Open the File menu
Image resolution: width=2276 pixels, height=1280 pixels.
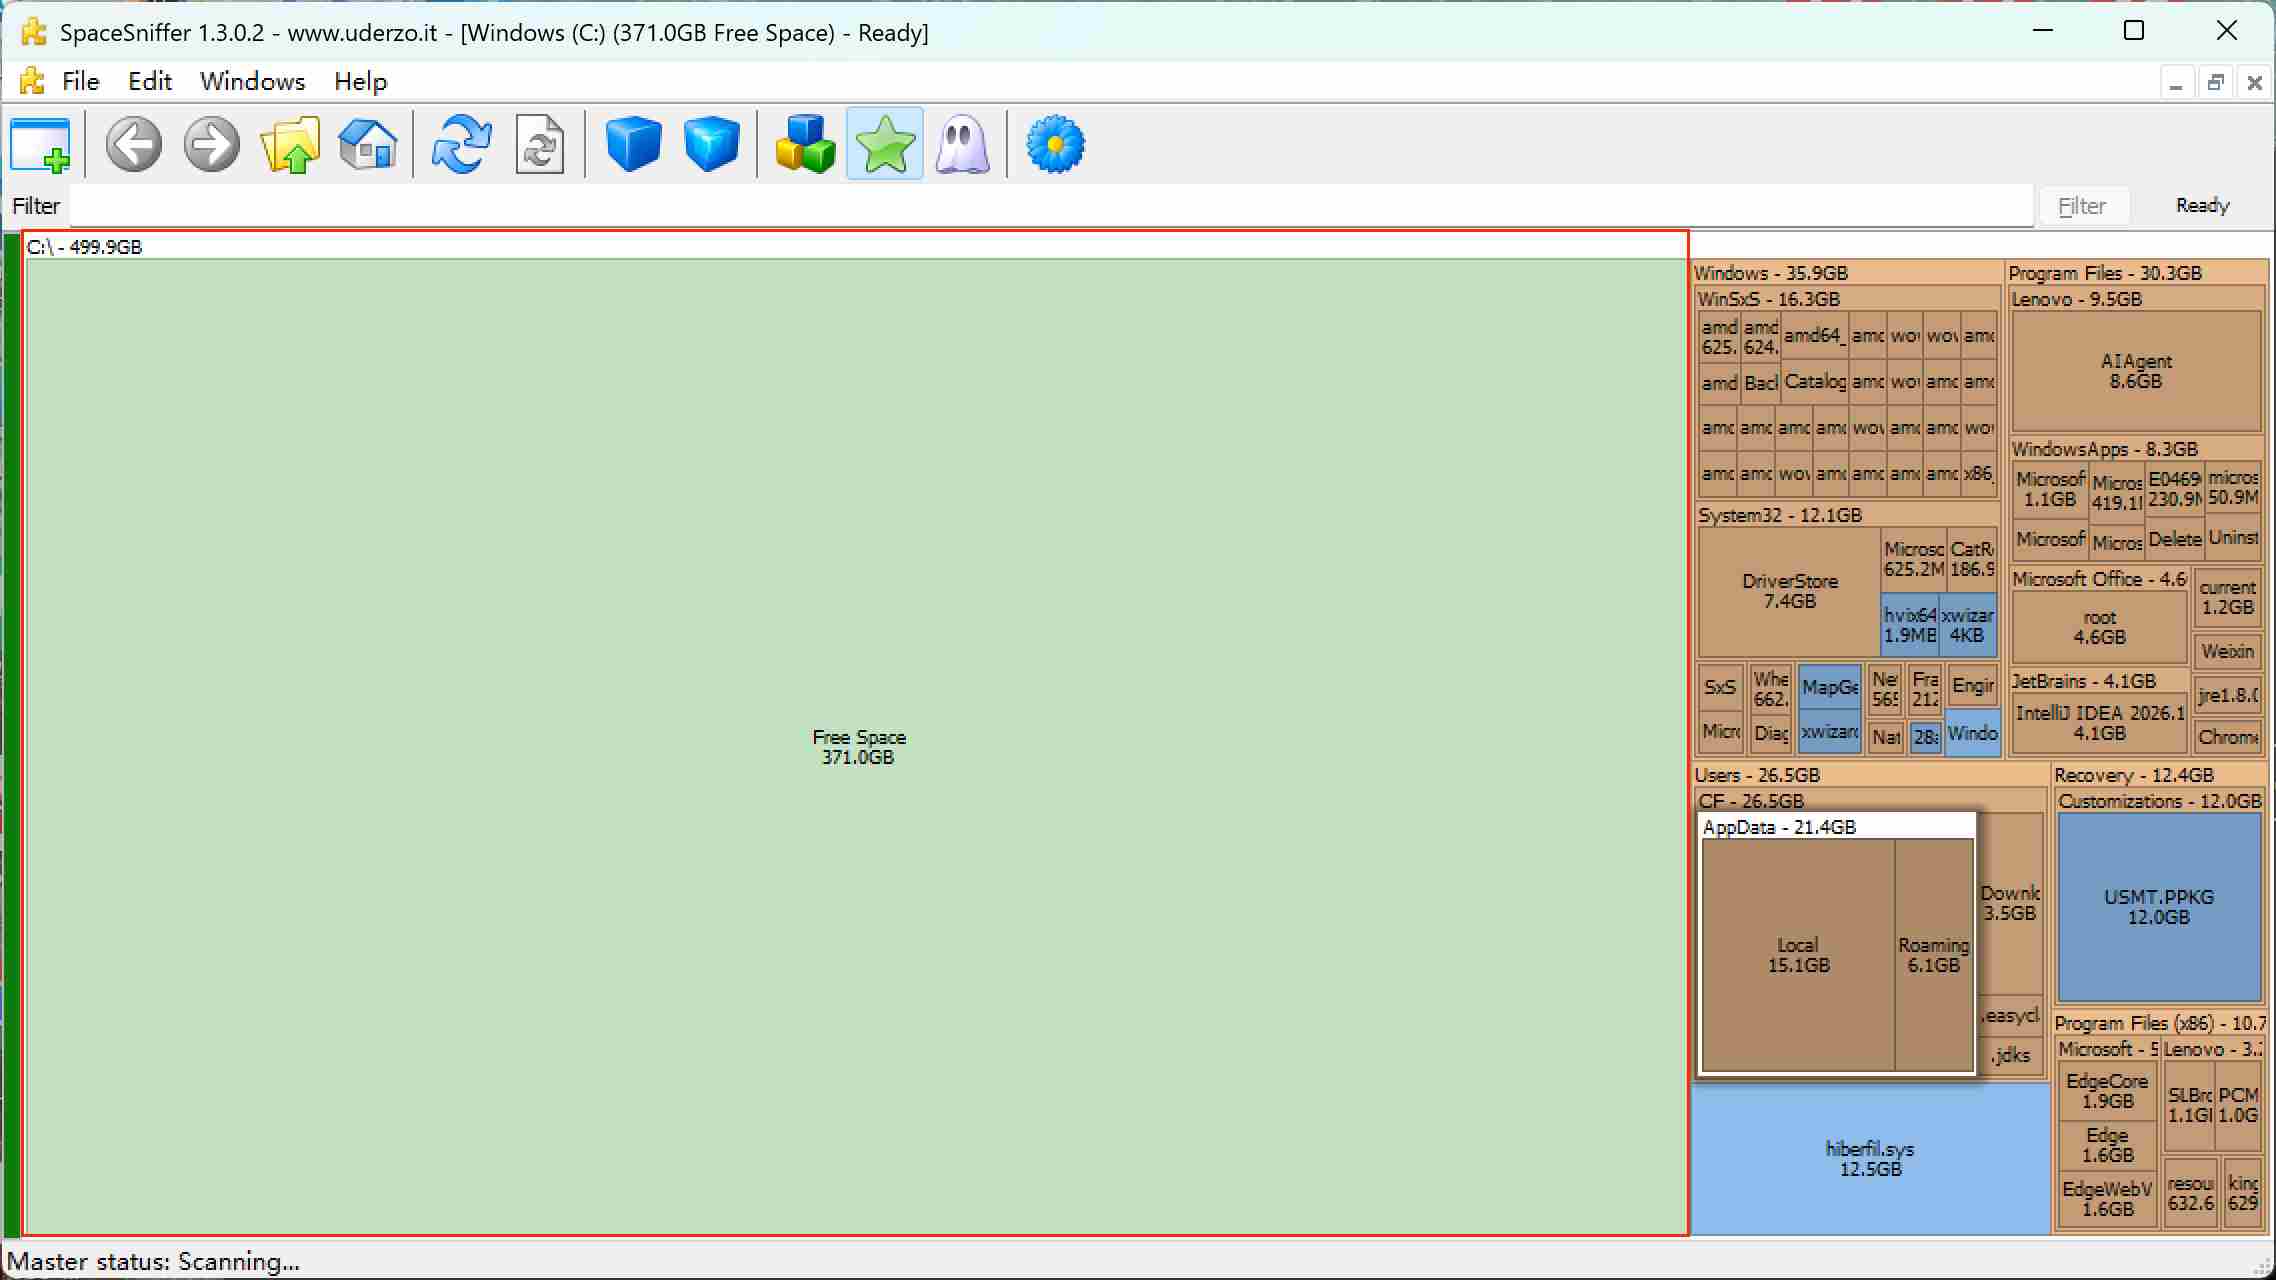pos(80,81)
